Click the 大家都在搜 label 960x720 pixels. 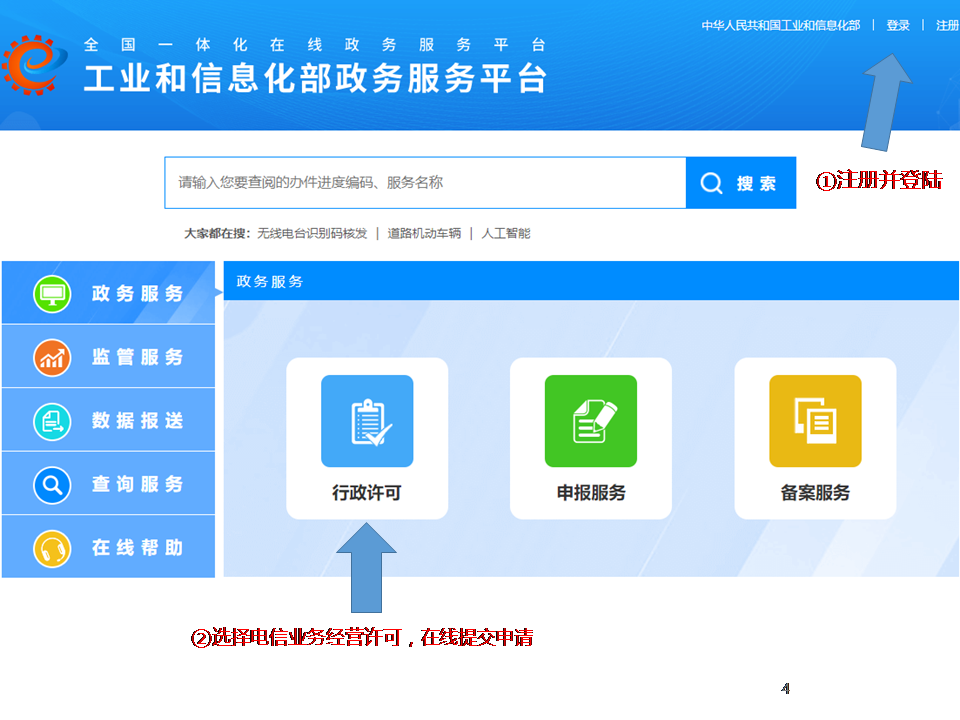click(217, 233)
